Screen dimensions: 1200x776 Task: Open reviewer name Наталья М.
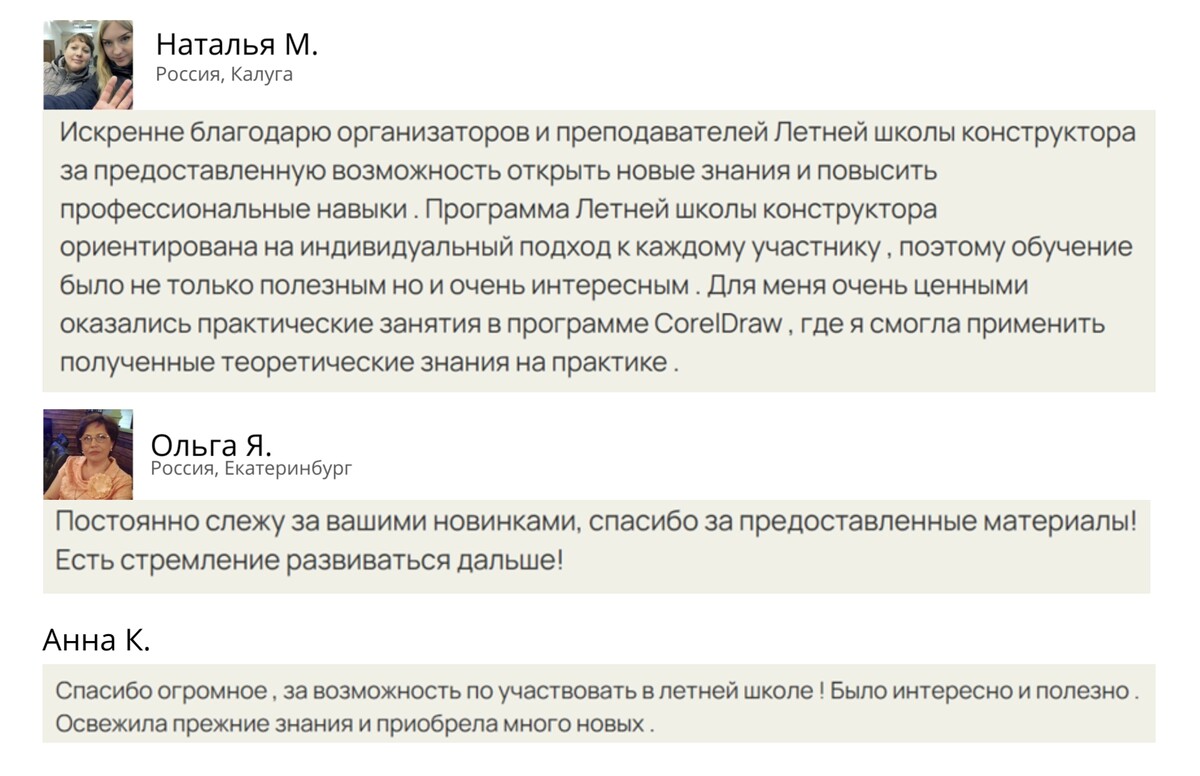tap(237, 44)
